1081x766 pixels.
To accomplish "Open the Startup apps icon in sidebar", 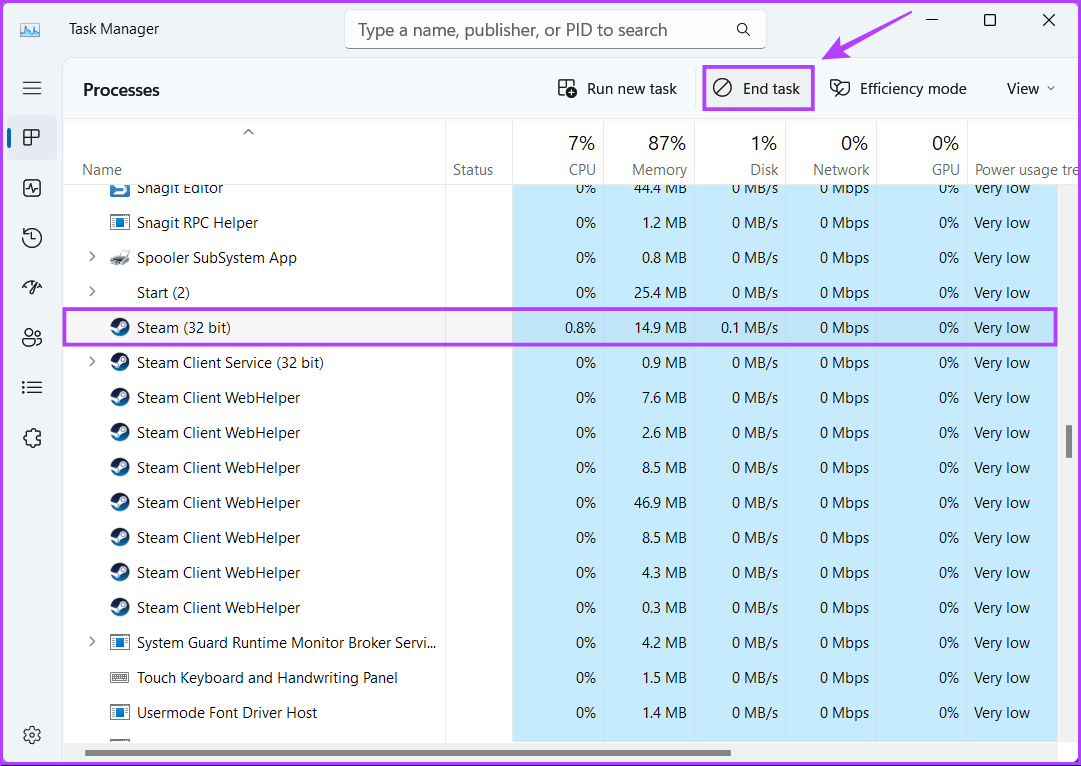I will point(32,288).
